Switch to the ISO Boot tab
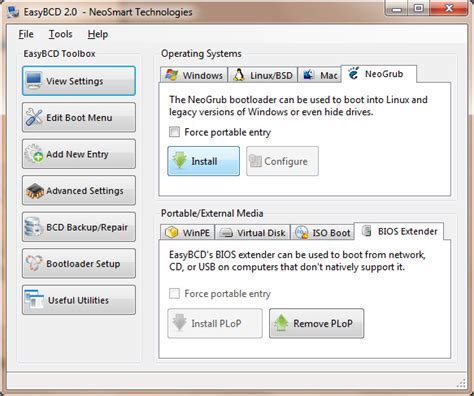The width and height of the screenshot is (474, 396). (x=322, y=232)
